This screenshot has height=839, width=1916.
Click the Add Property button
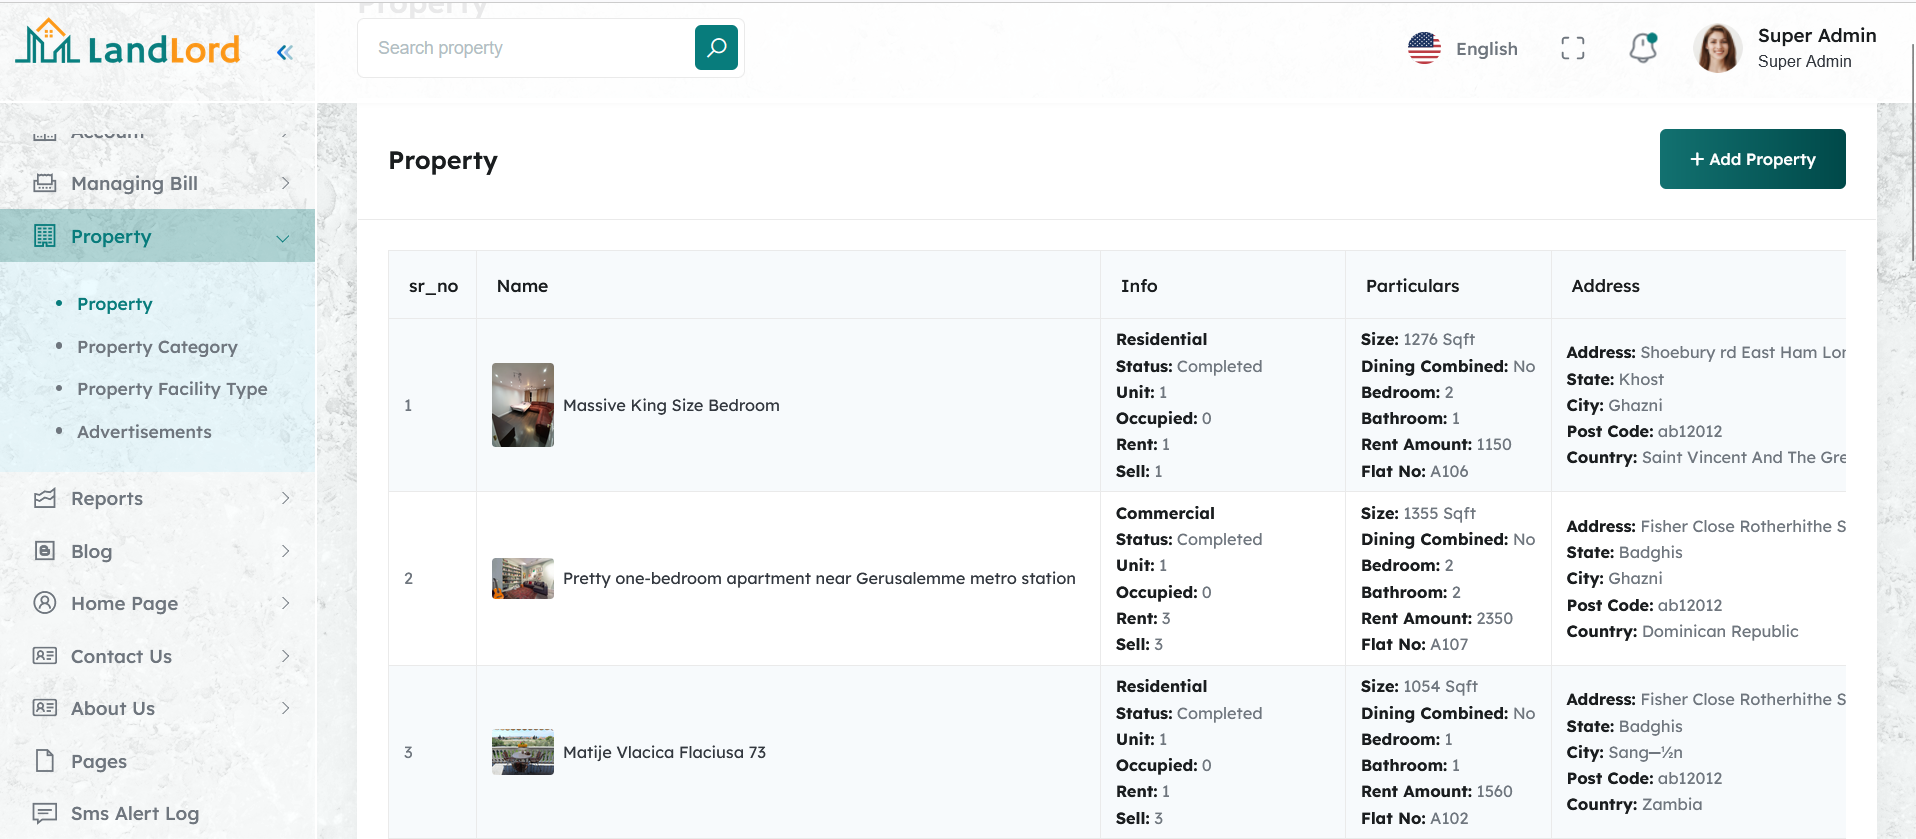tap(1752, 159)
